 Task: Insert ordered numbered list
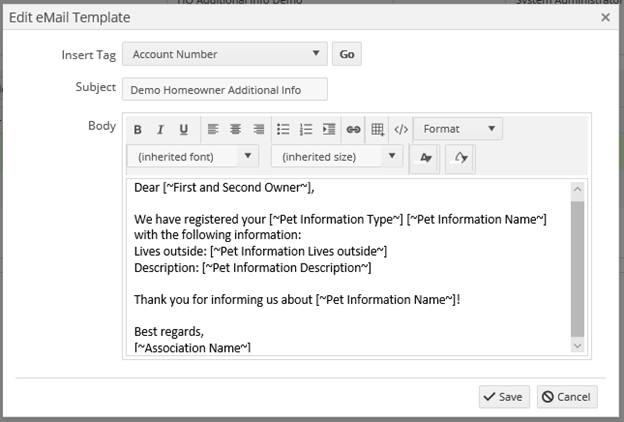[x=306, y=129]
